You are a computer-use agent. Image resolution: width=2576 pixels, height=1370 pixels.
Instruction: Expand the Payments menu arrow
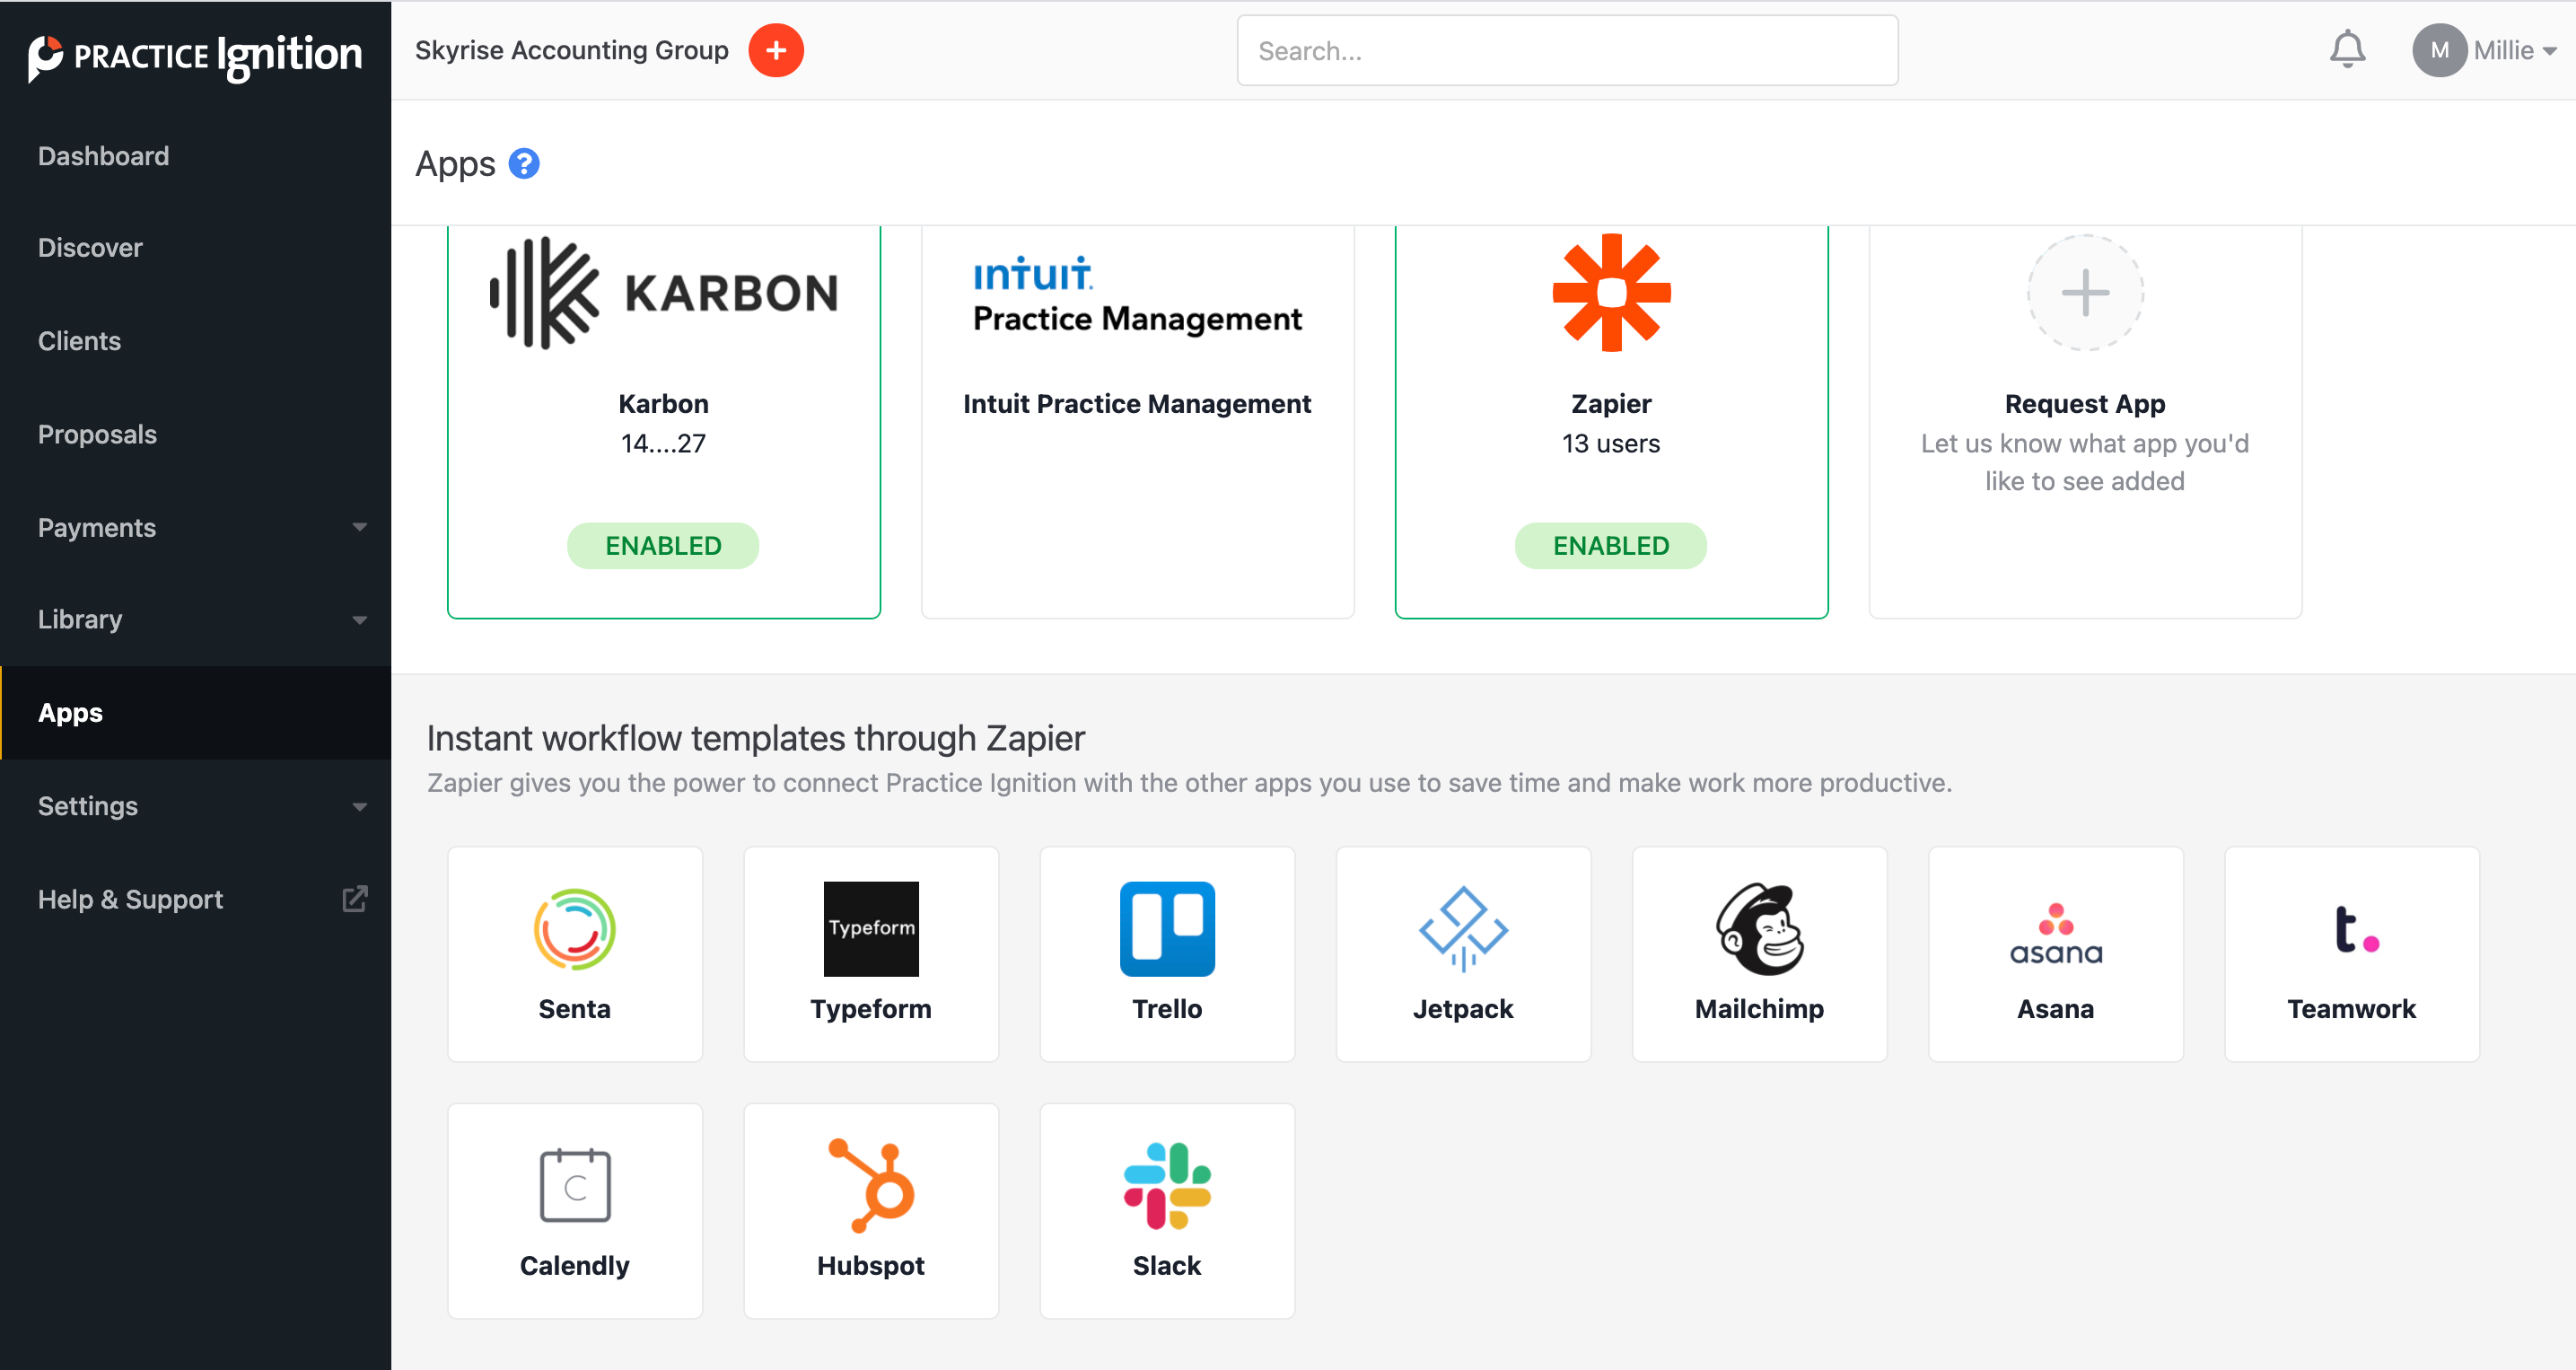pyautogui.click(x=359, y=527)
